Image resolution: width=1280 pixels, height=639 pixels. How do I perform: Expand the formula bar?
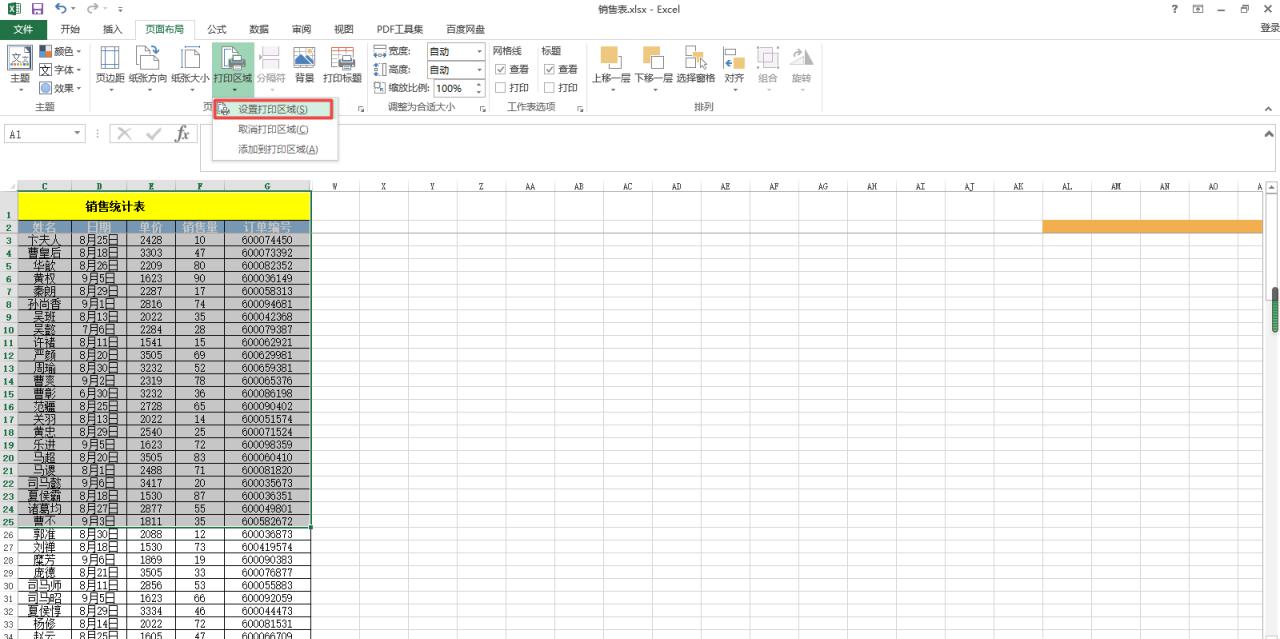click(1269, 134)
